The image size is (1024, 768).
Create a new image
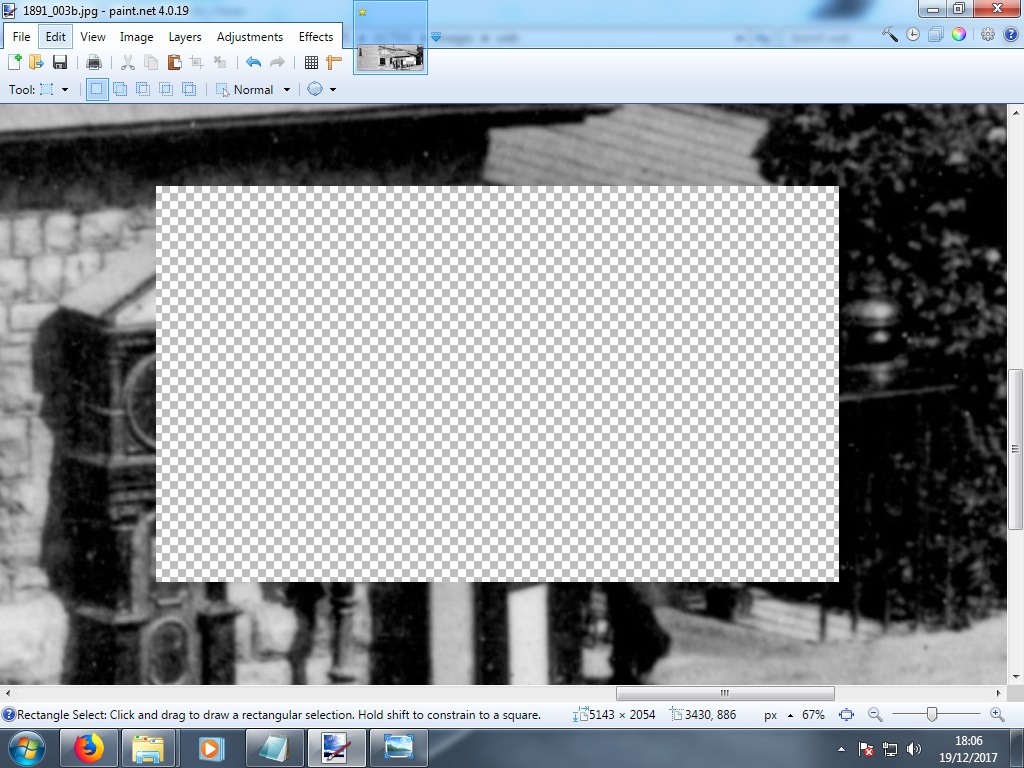(14, 61)
